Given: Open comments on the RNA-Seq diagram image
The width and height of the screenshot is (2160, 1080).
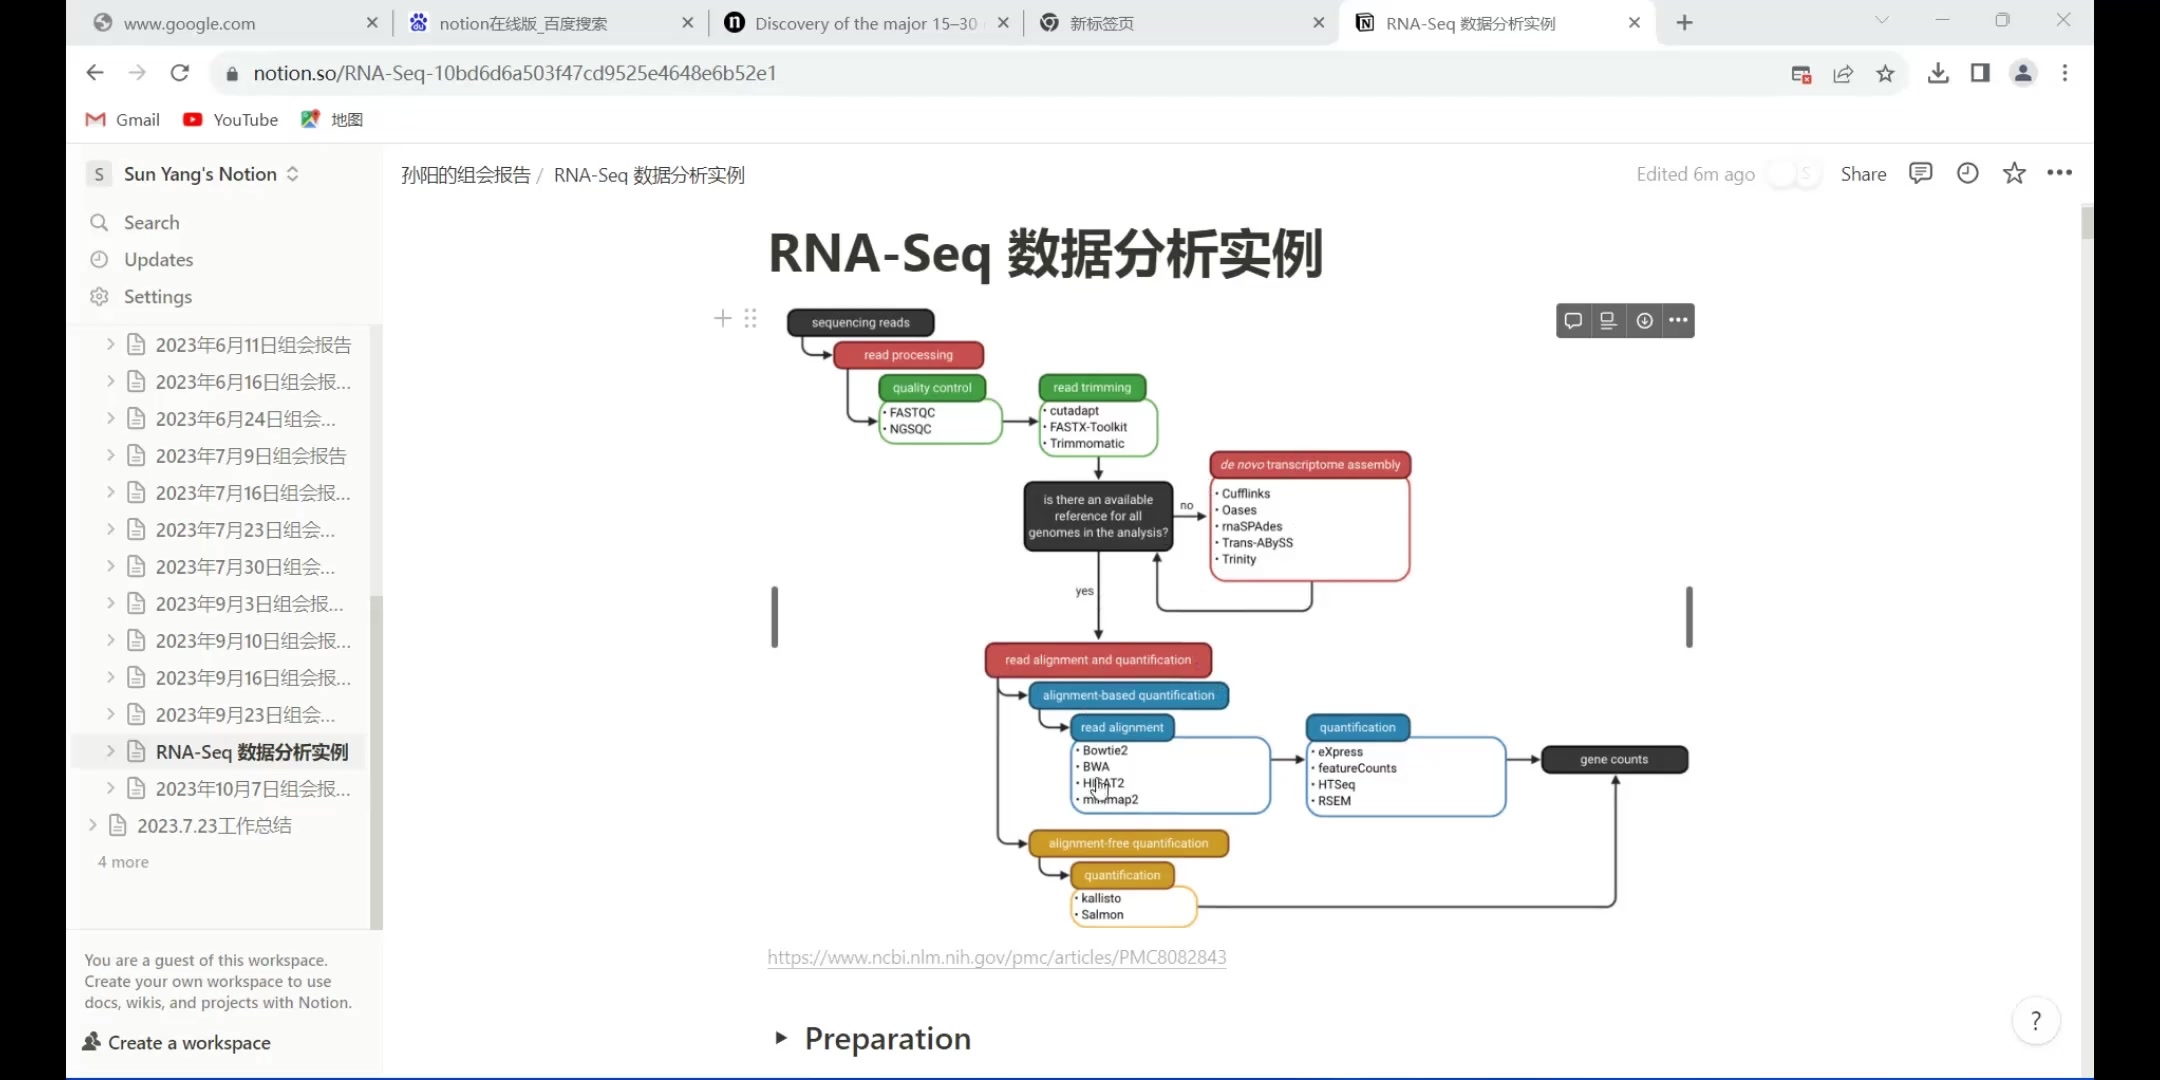Looking at the screenshot, I should click(1572, 320).
